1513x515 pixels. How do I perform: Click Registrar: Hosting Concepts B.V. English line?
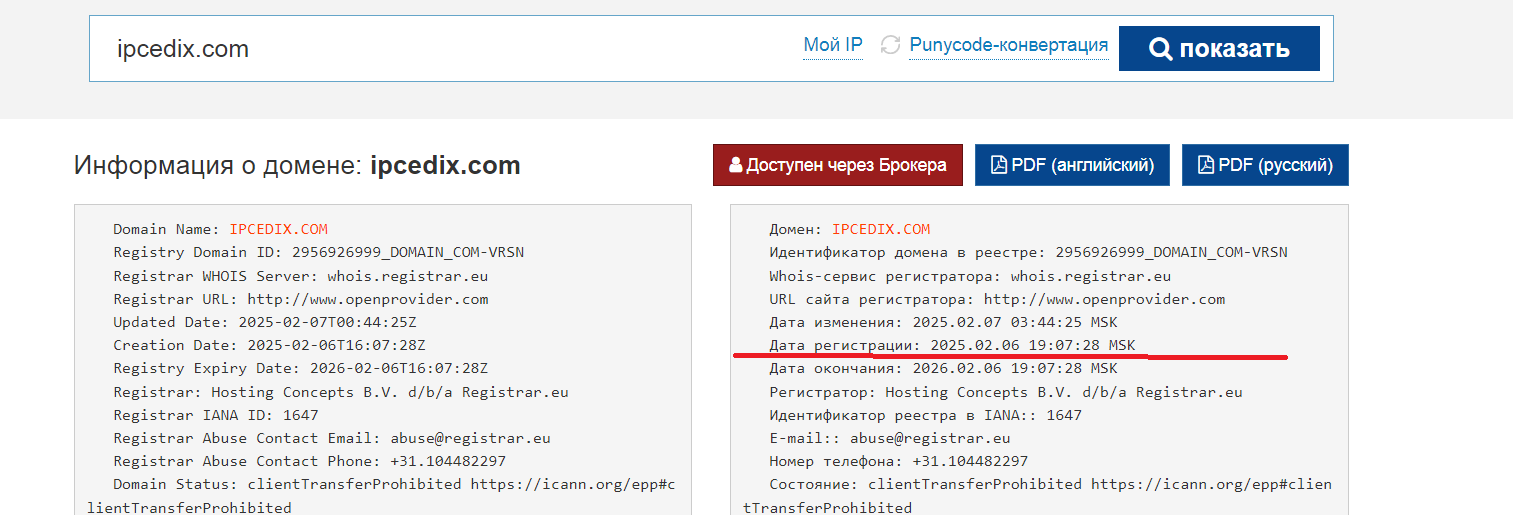pyautogui.click(x=341, y=392)
